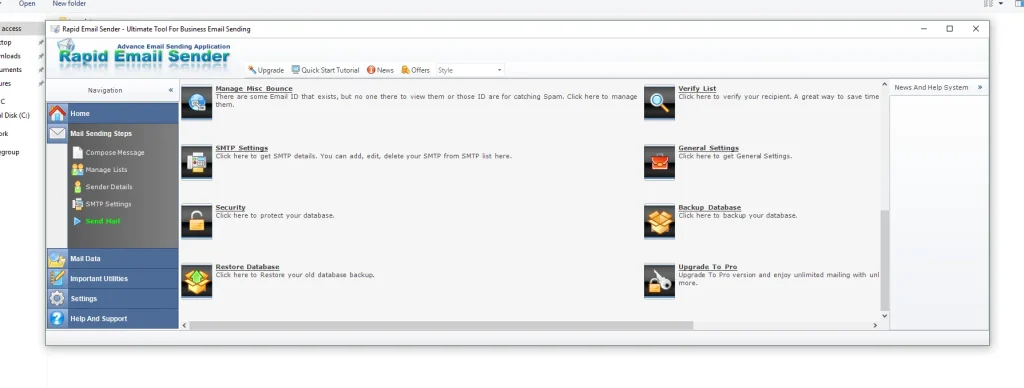Screen dimensions: 1024x388
Task: Click the SMTP Settings server icon
Action: point(197,161)
